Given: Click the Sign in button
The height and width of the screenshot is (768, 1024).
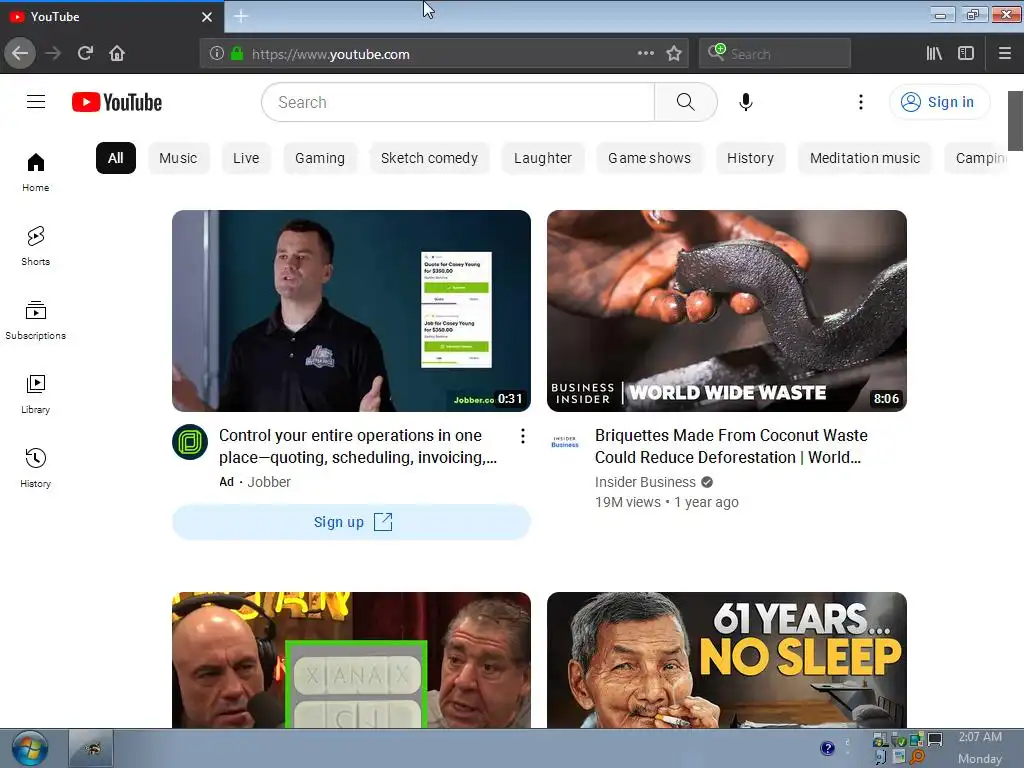Looking at the screenshot, I should point(939,102).
